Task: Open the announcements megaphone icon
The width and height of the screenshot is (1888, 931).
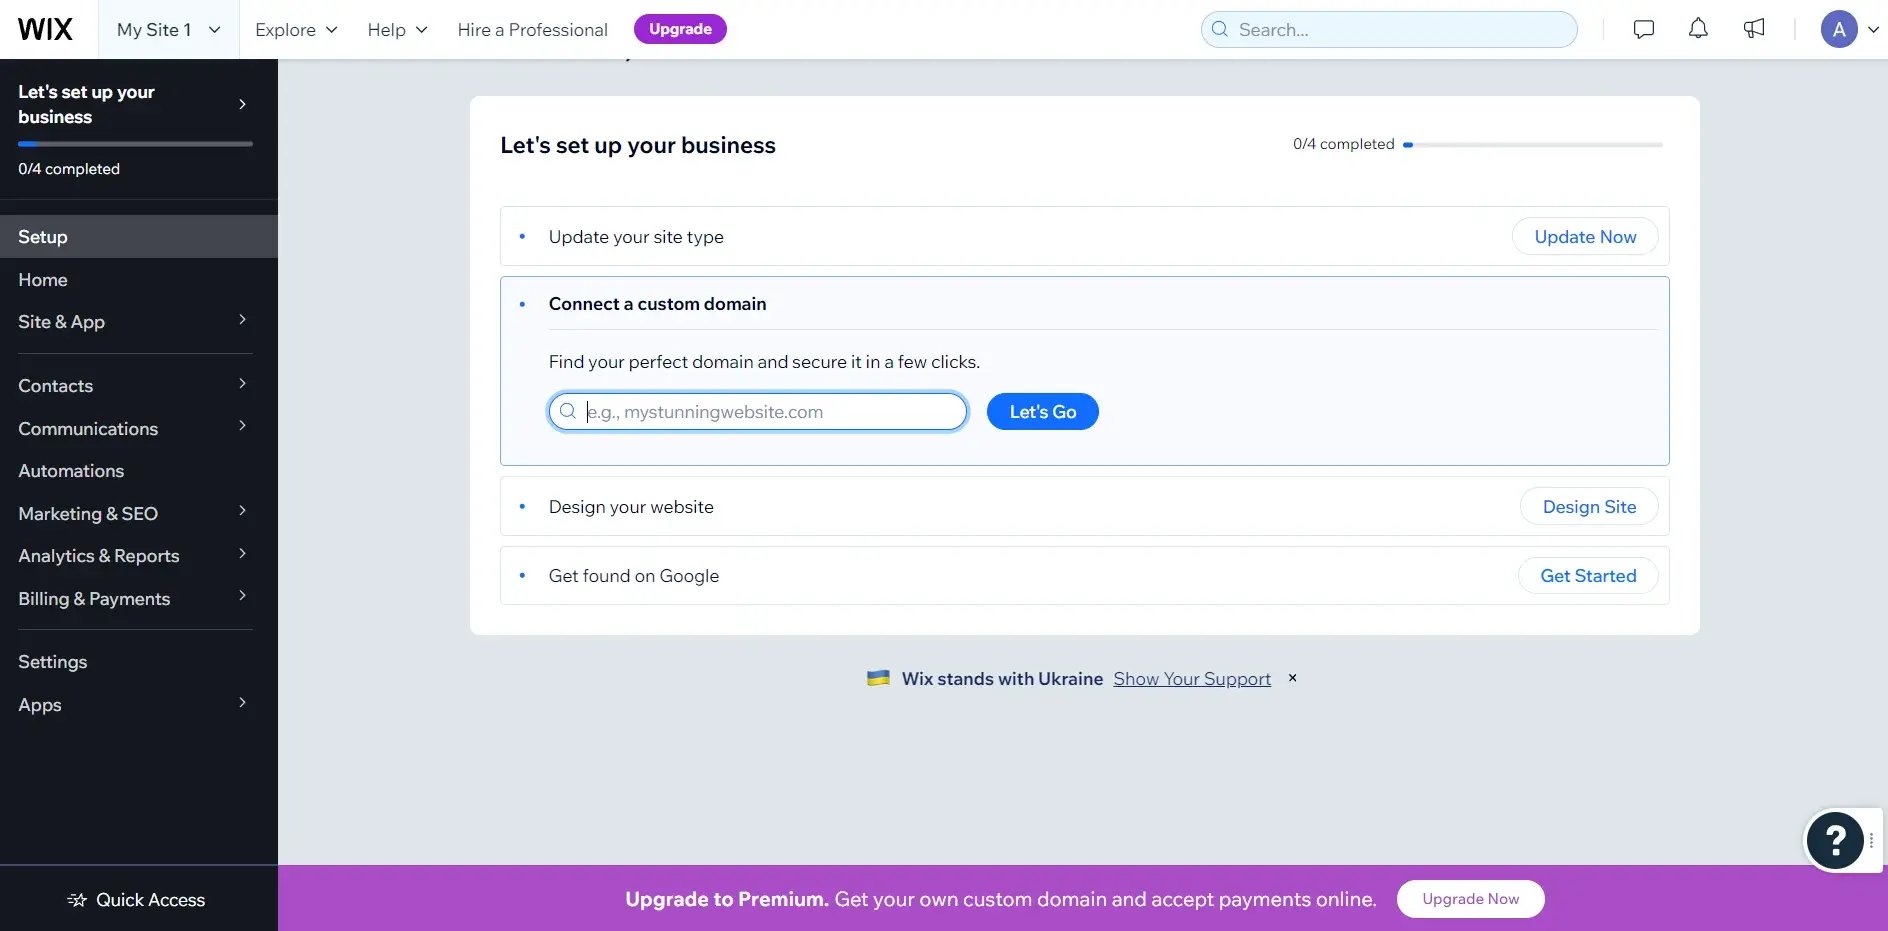Action: pos(1754,29)
